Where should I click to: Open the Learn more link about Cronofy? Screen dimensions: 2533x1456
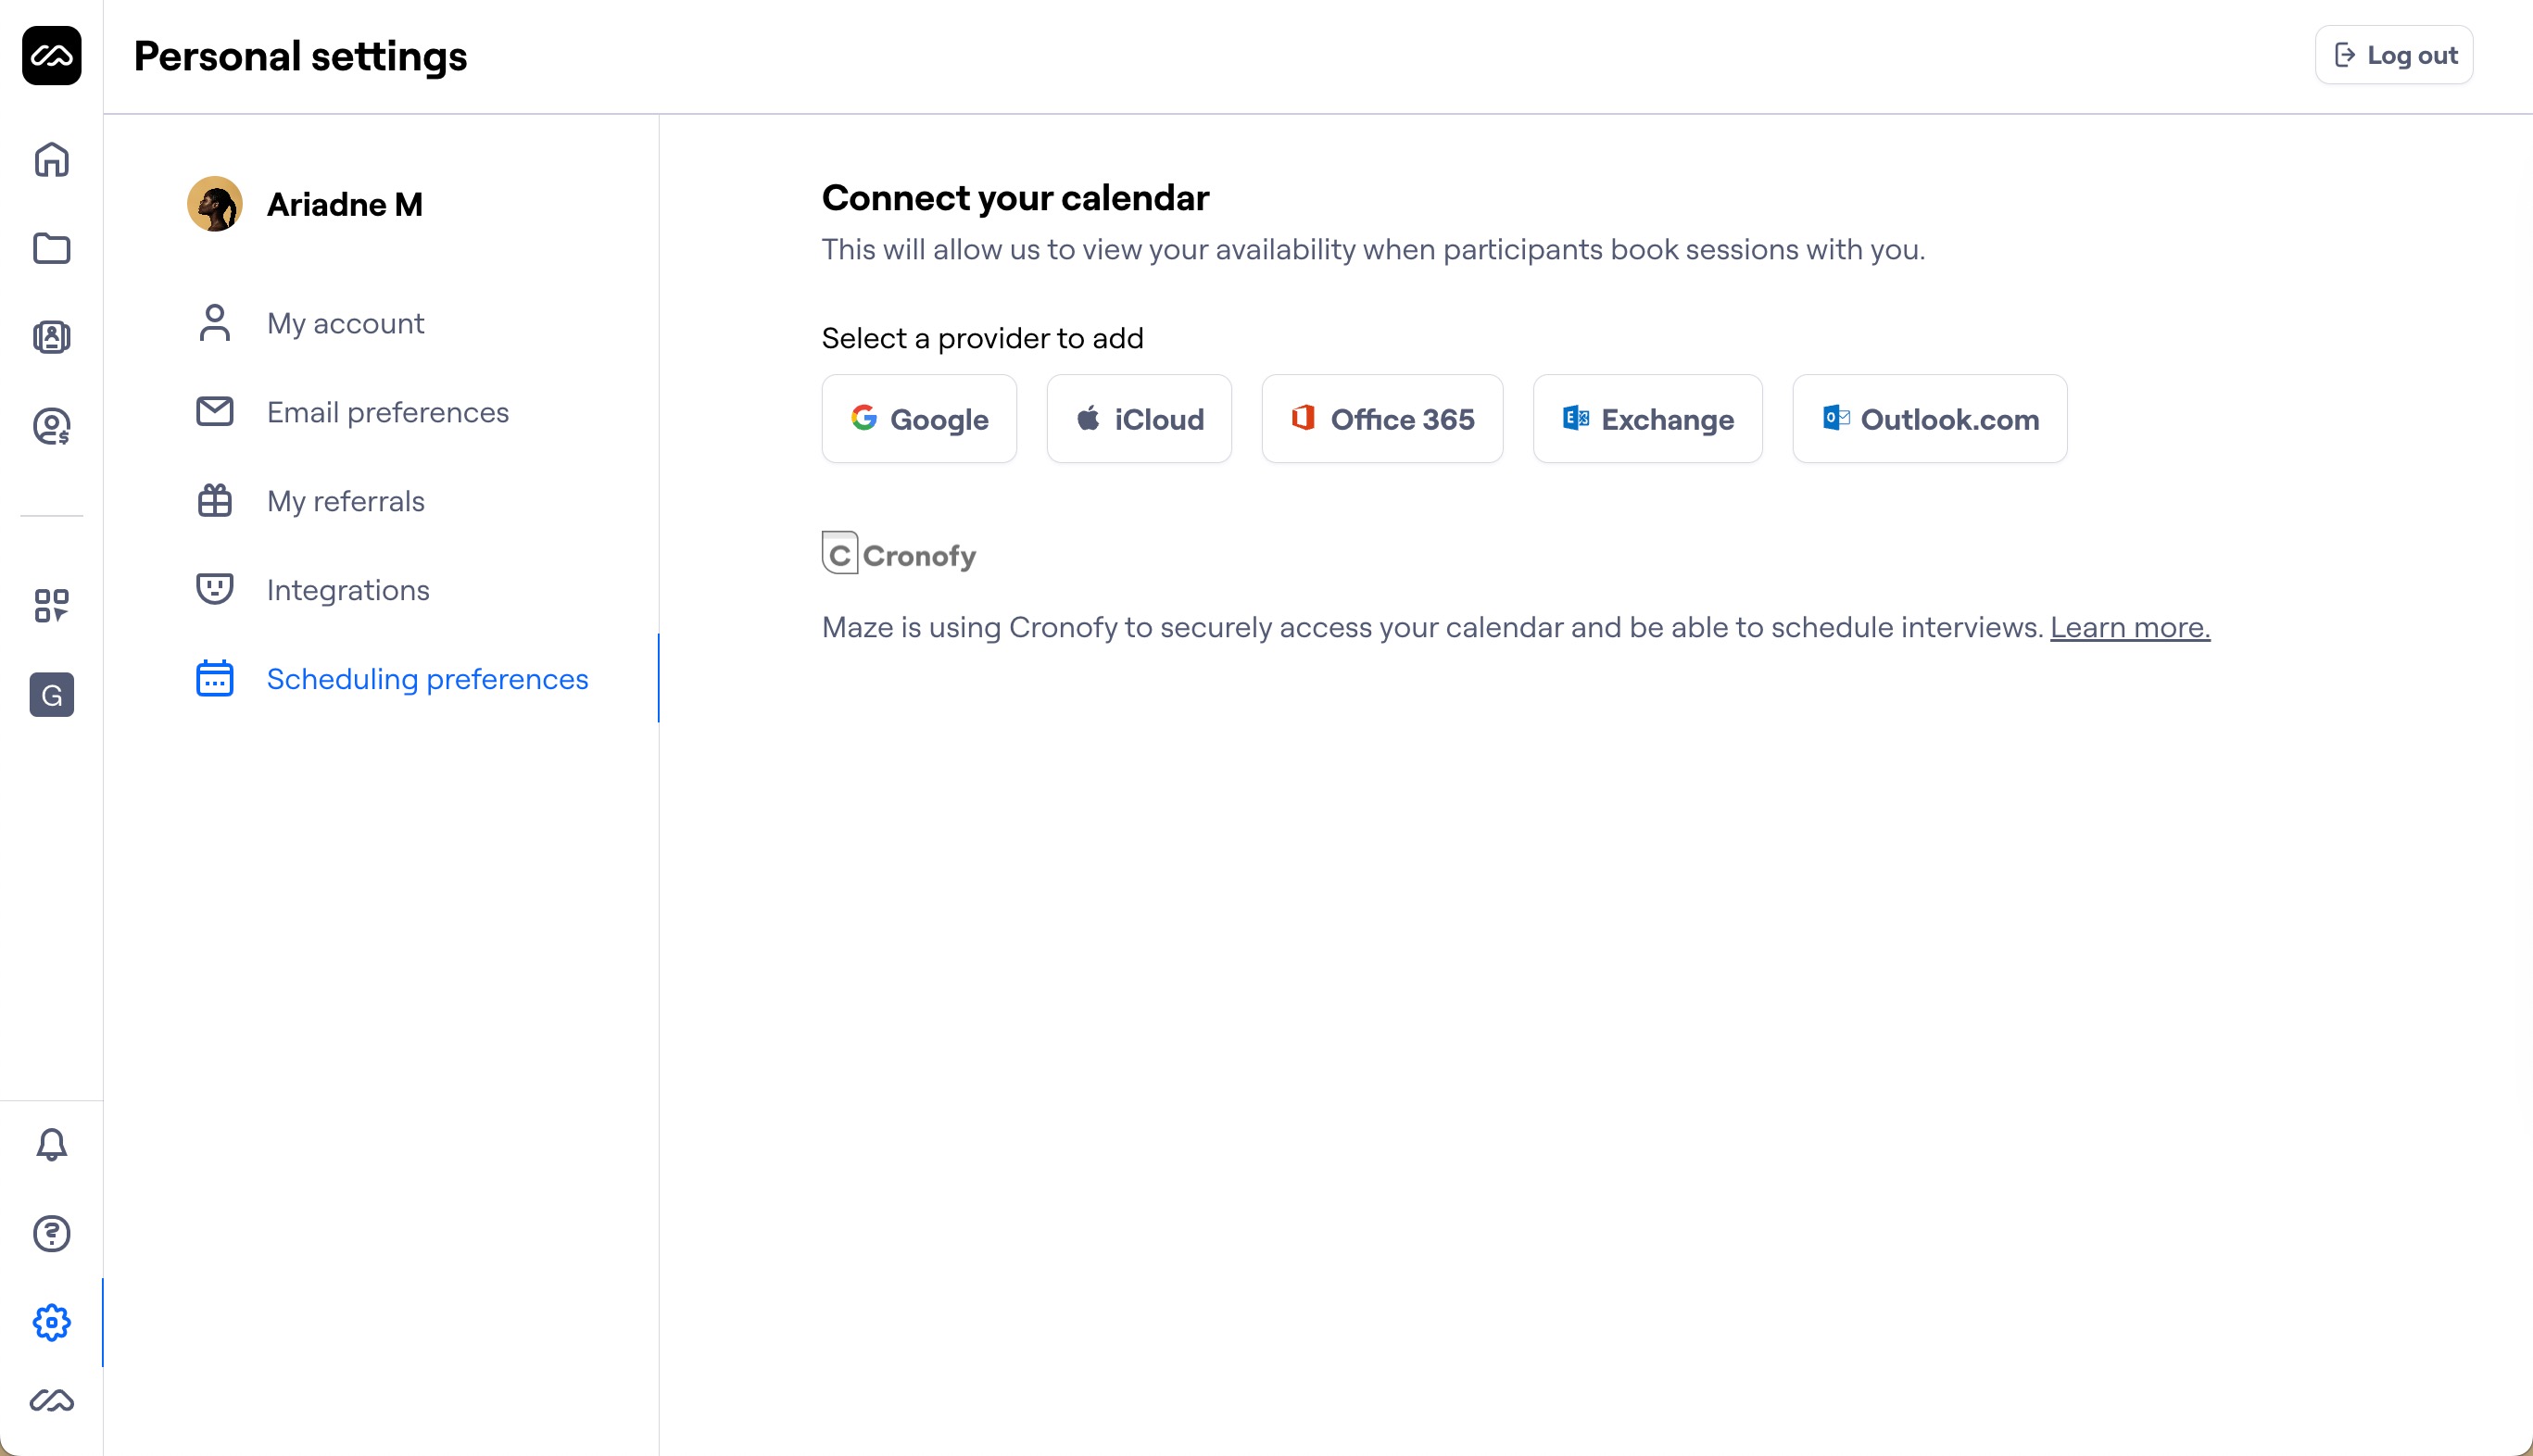(2129, 627)
